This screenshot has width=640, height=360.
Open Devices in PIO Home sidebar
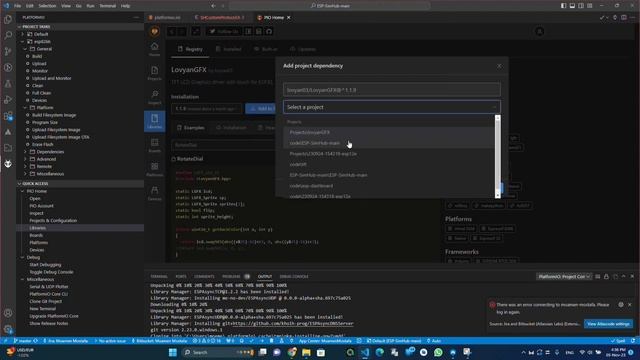pyautogui.click(x=154, y=193)
